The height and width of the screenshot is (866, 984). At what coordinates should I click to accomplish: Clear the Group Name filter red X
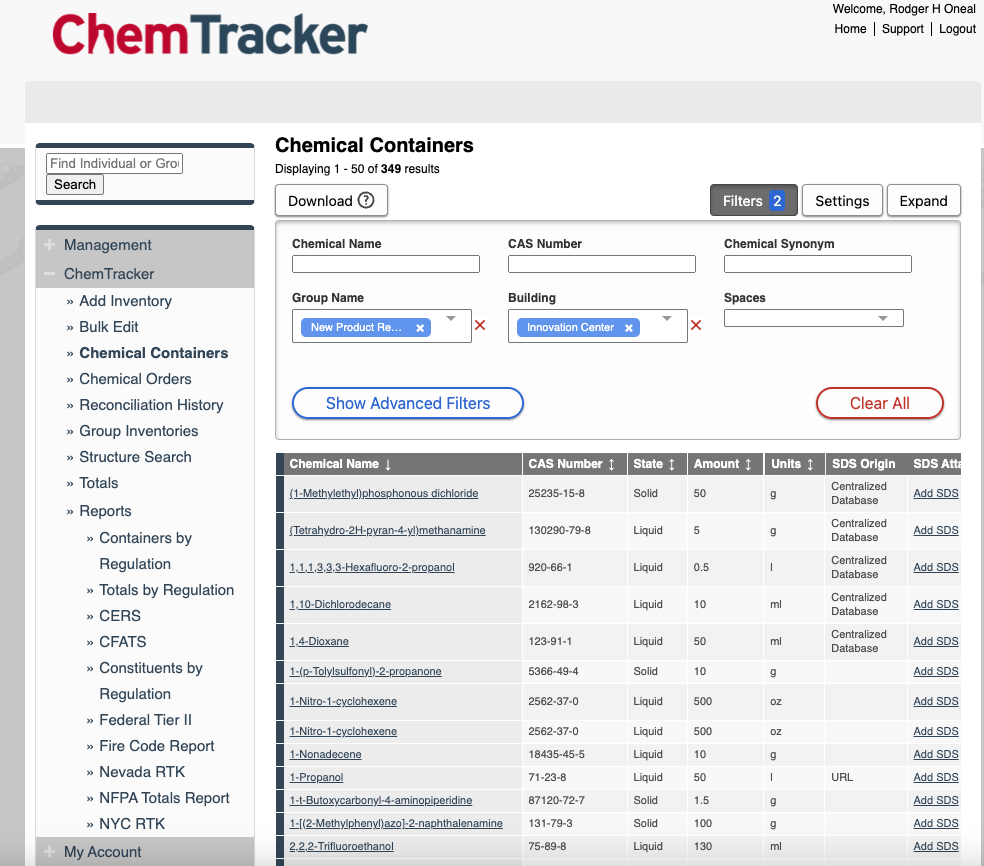480,325
